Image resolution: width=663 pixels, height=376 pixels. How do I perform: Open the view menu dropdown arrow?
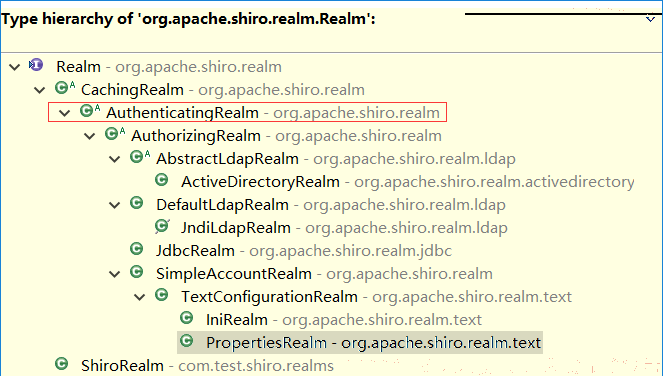(650, 19)
